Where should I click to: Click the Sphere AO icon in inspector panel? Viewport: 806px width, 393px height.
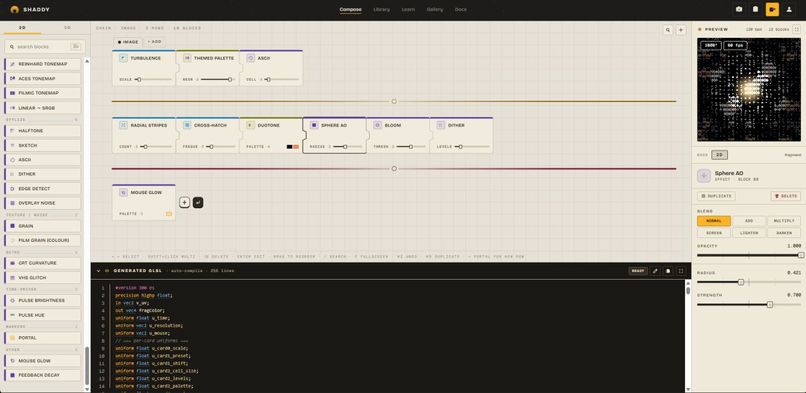pos(704,176)
